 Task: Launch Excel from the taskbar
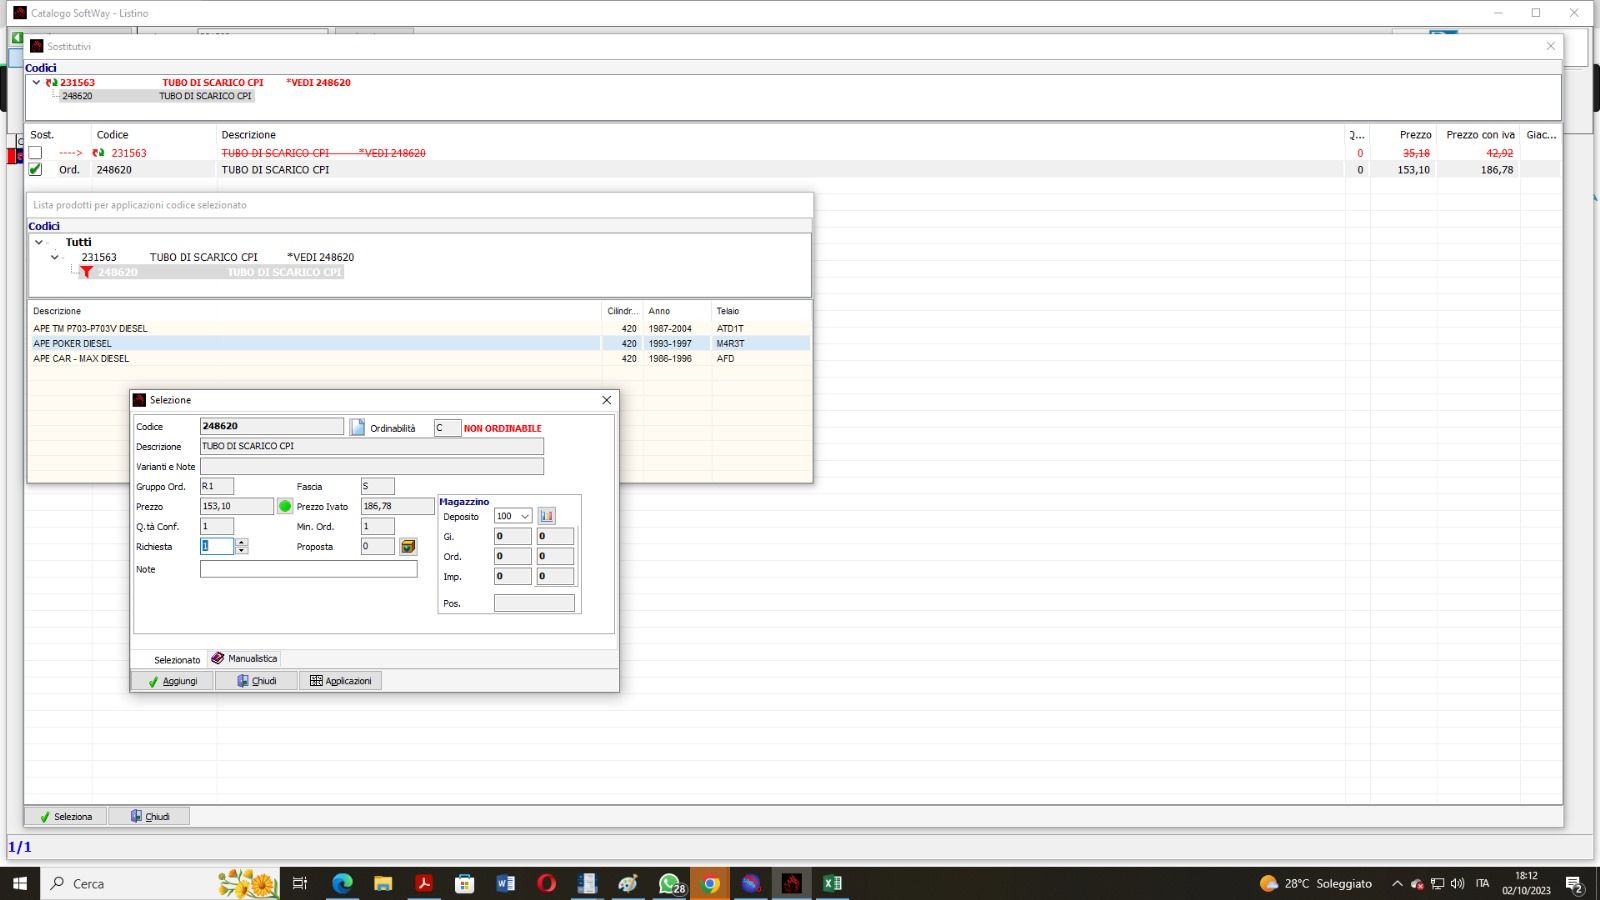pos(832,883)
